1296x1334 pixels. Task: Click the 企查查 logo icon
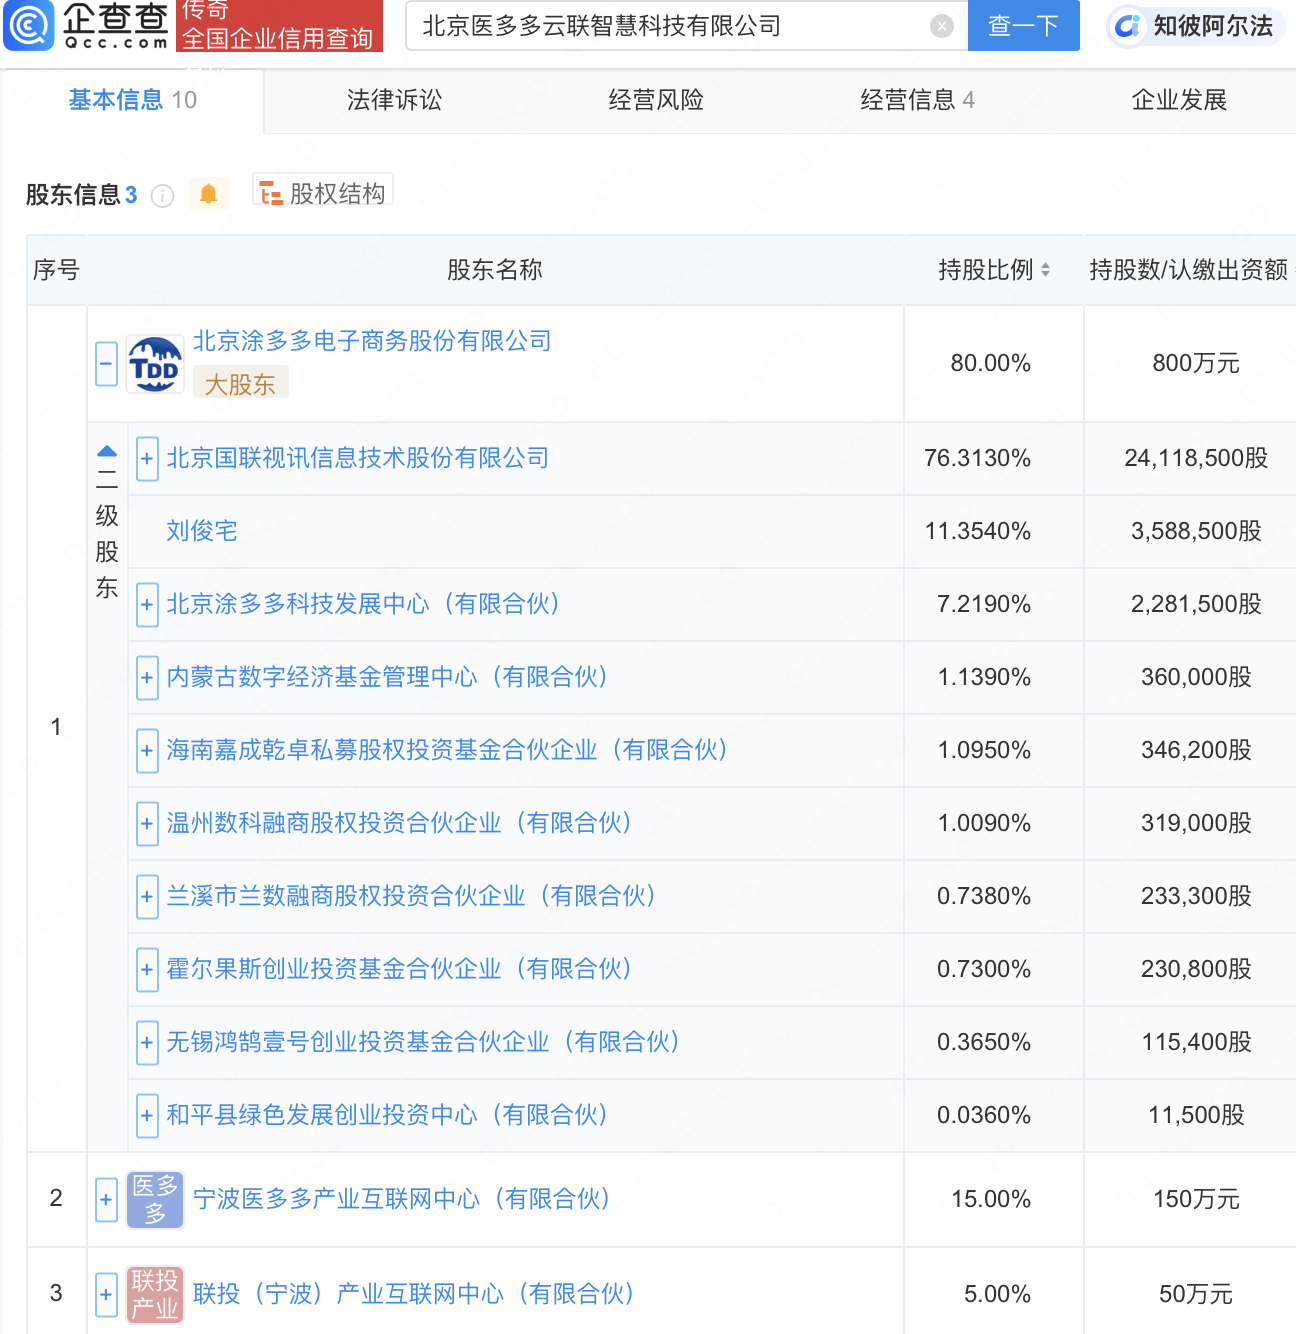tap(29, 25)
